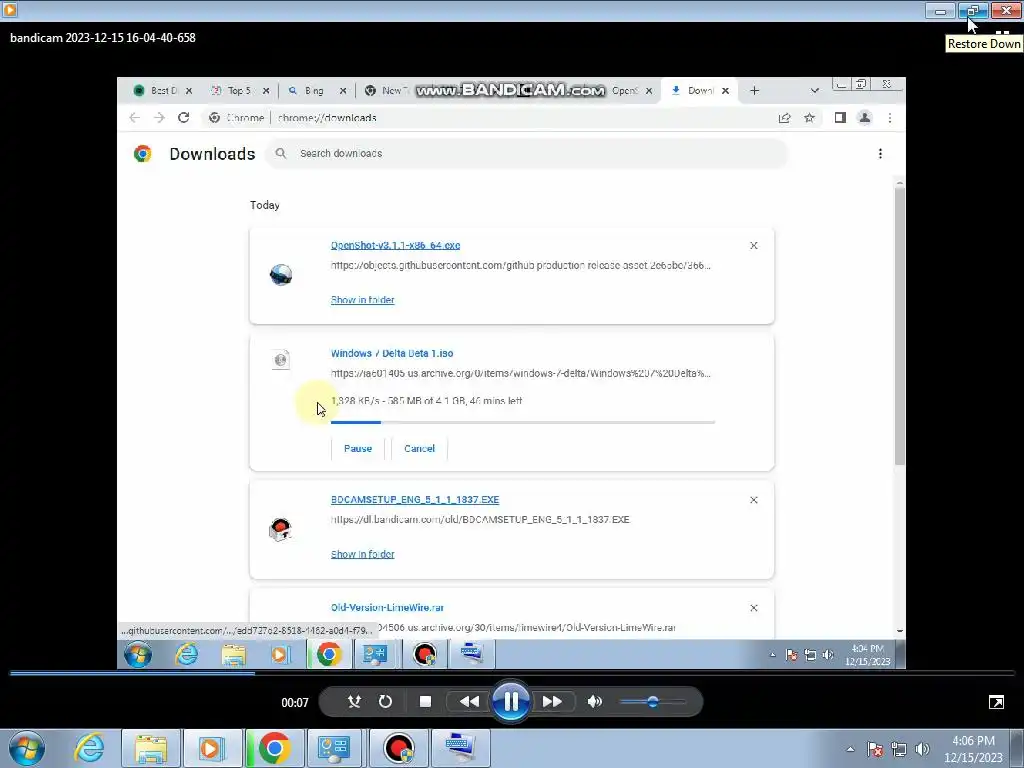Click the media player volume slider
The width and height of the screenshot is (1024, 768).
(652, 702)
